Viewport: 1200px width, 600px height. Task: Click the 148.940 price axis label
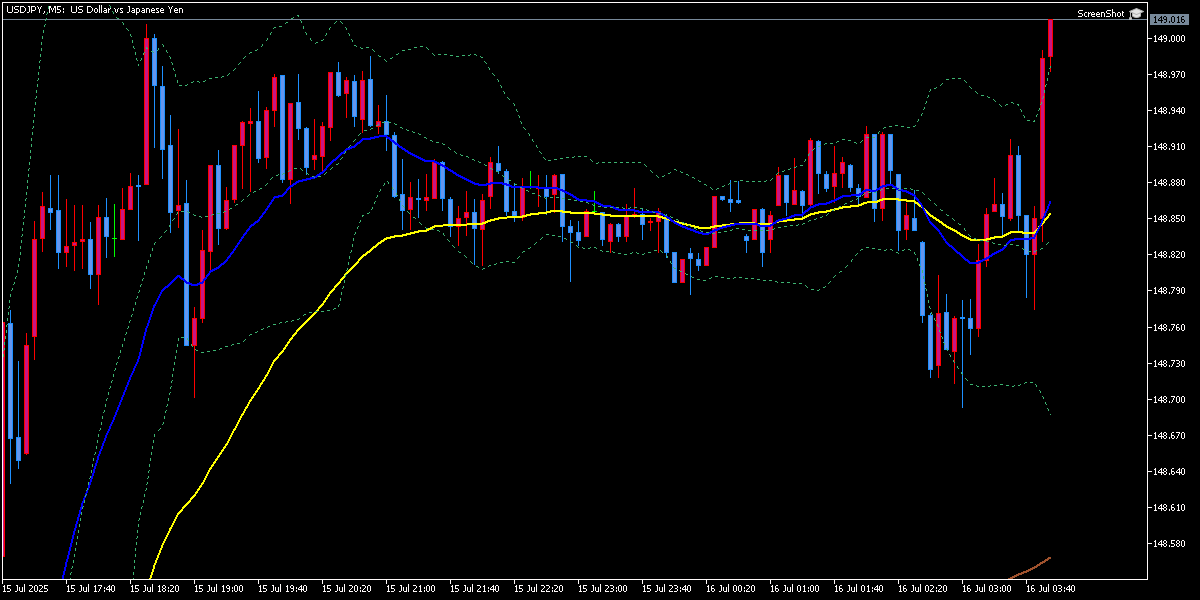[1169, 111]
